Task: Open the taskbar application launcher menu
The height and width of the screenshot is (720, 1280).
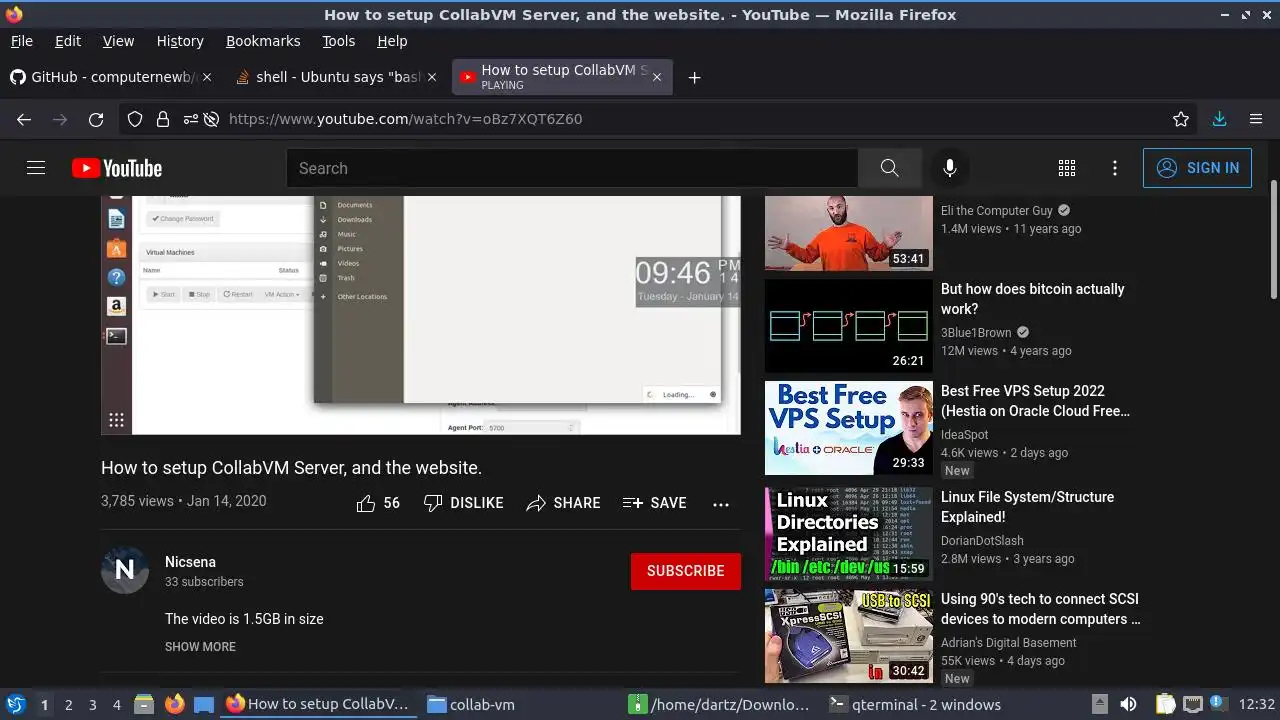Action: pos(15,704)
